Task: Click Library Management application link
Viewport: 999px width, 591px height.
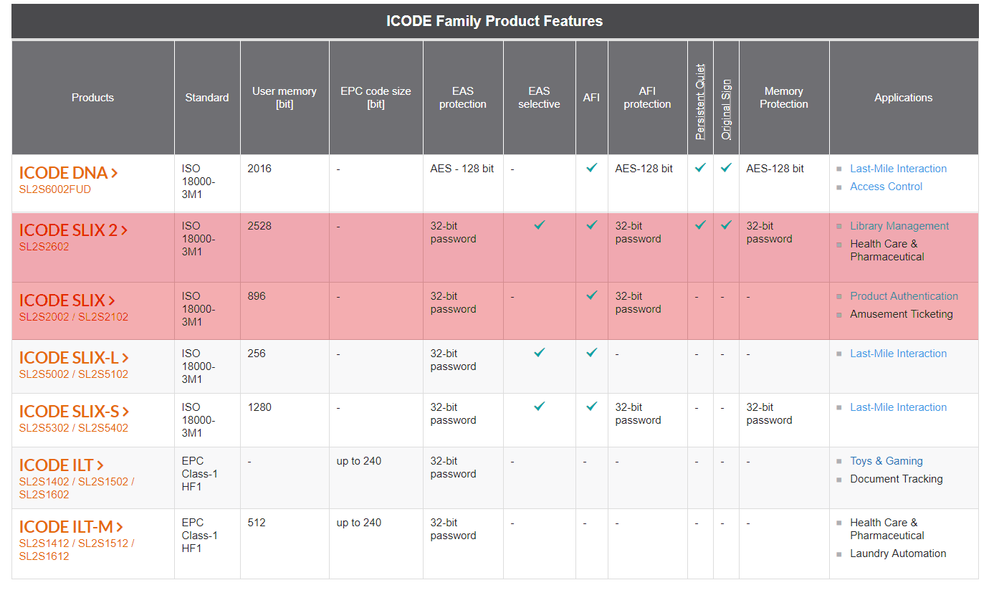Action: [899, 226]
